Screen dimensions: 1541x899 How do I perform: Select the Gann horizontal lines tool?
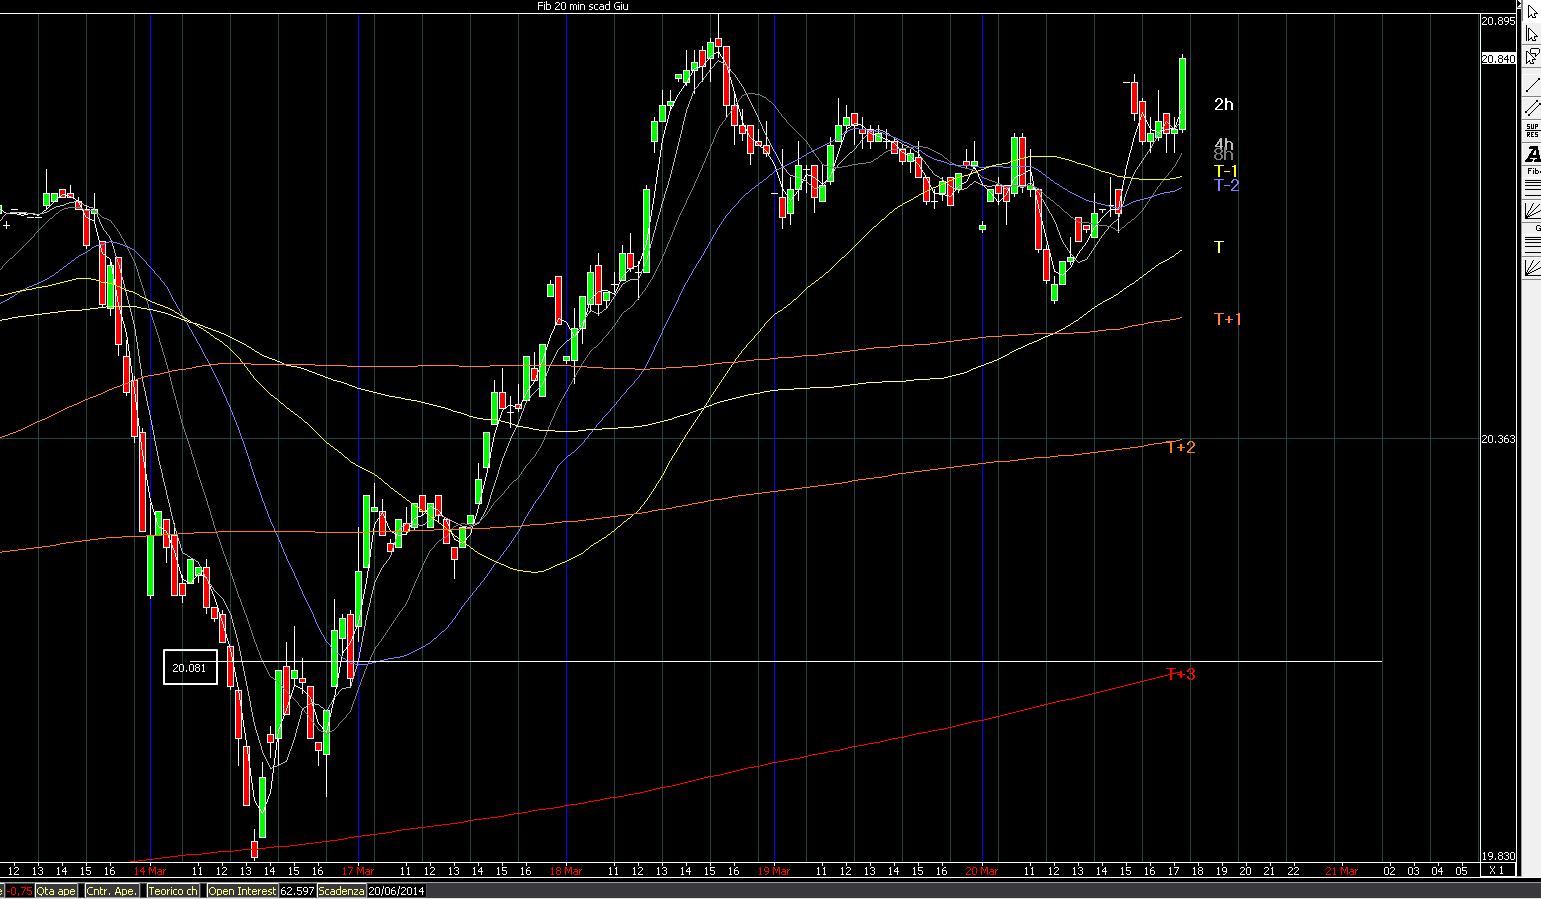click(1532, 243)
